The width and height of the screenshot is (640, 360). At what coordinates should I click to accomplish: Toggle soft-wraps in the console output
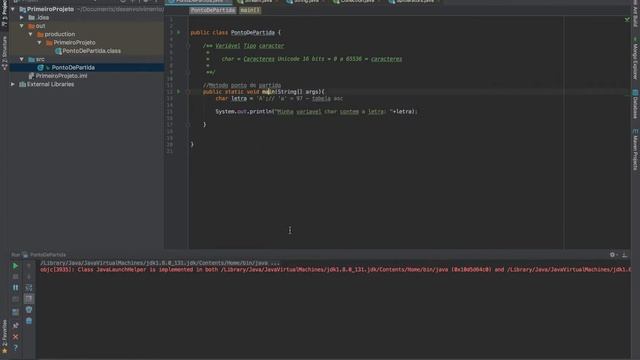coord(29,288)
